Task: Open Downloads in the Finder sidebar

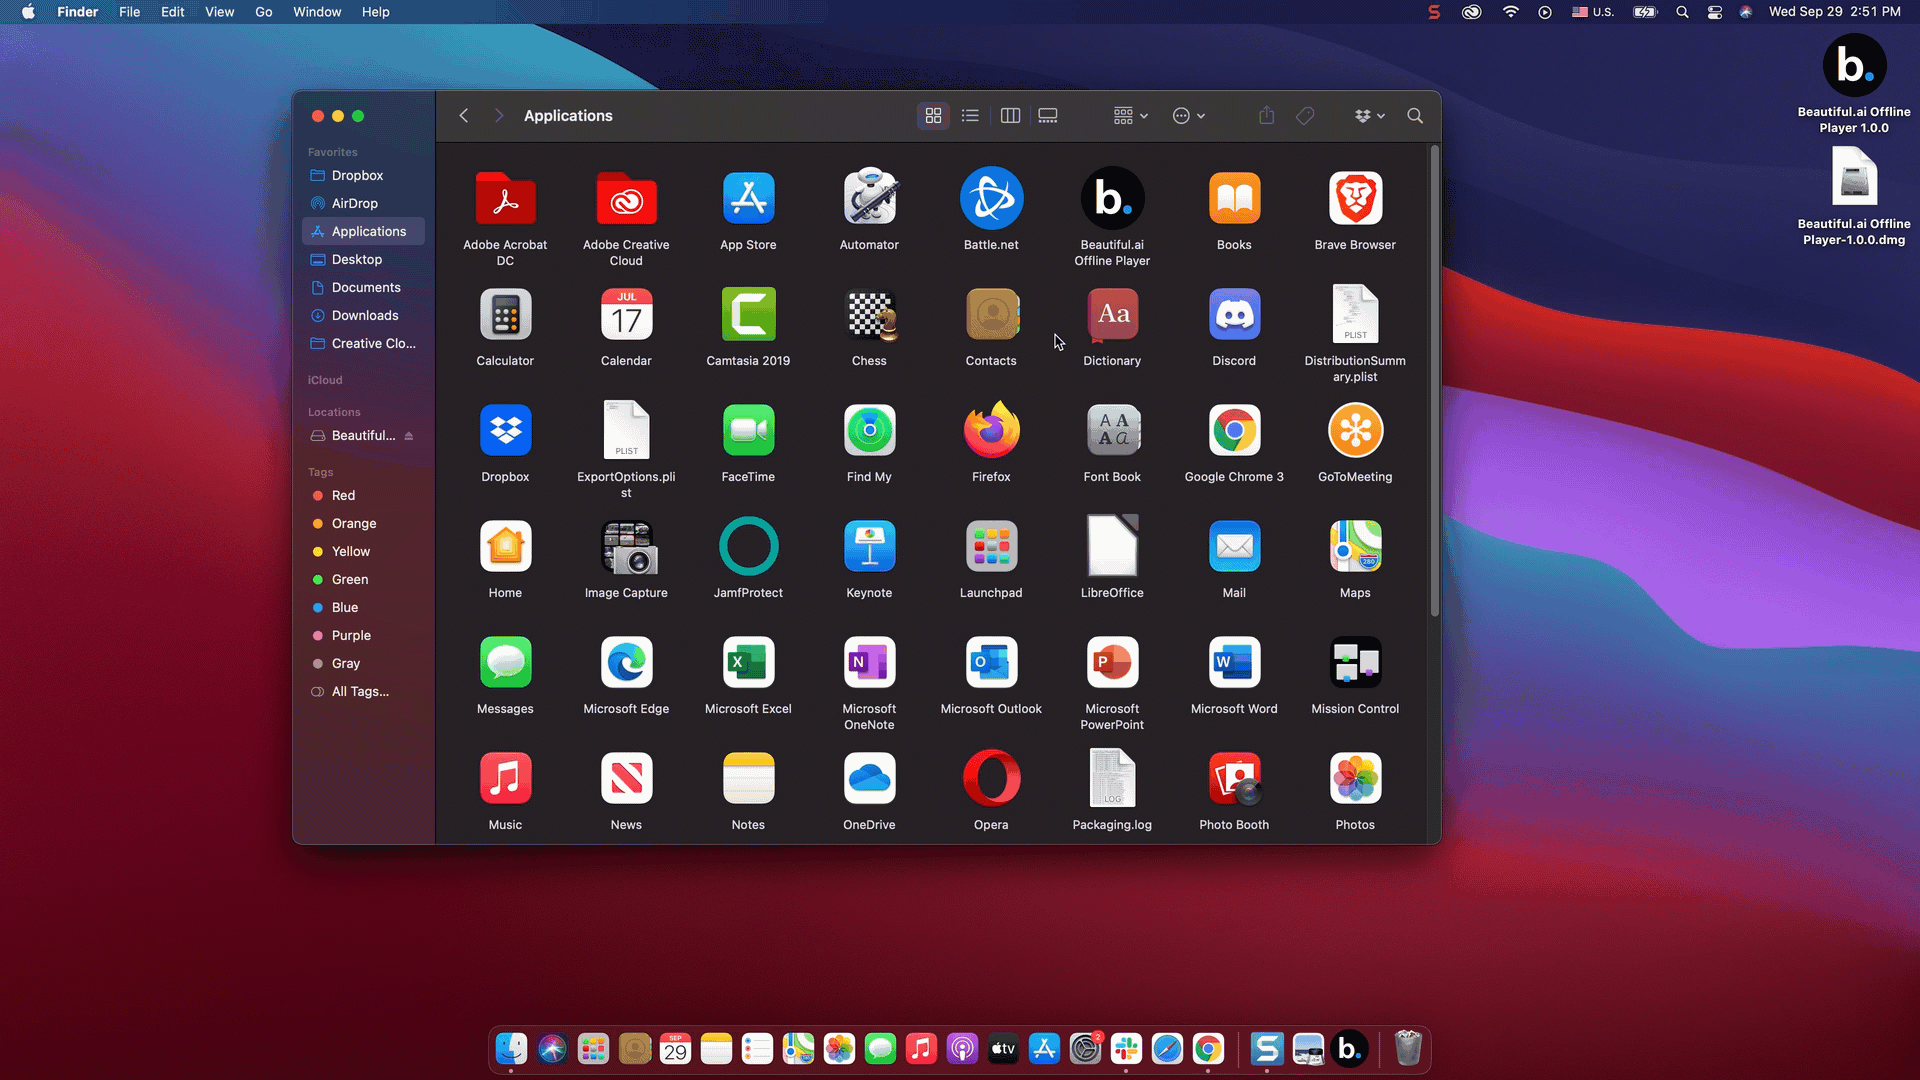Action: [363, 316]
